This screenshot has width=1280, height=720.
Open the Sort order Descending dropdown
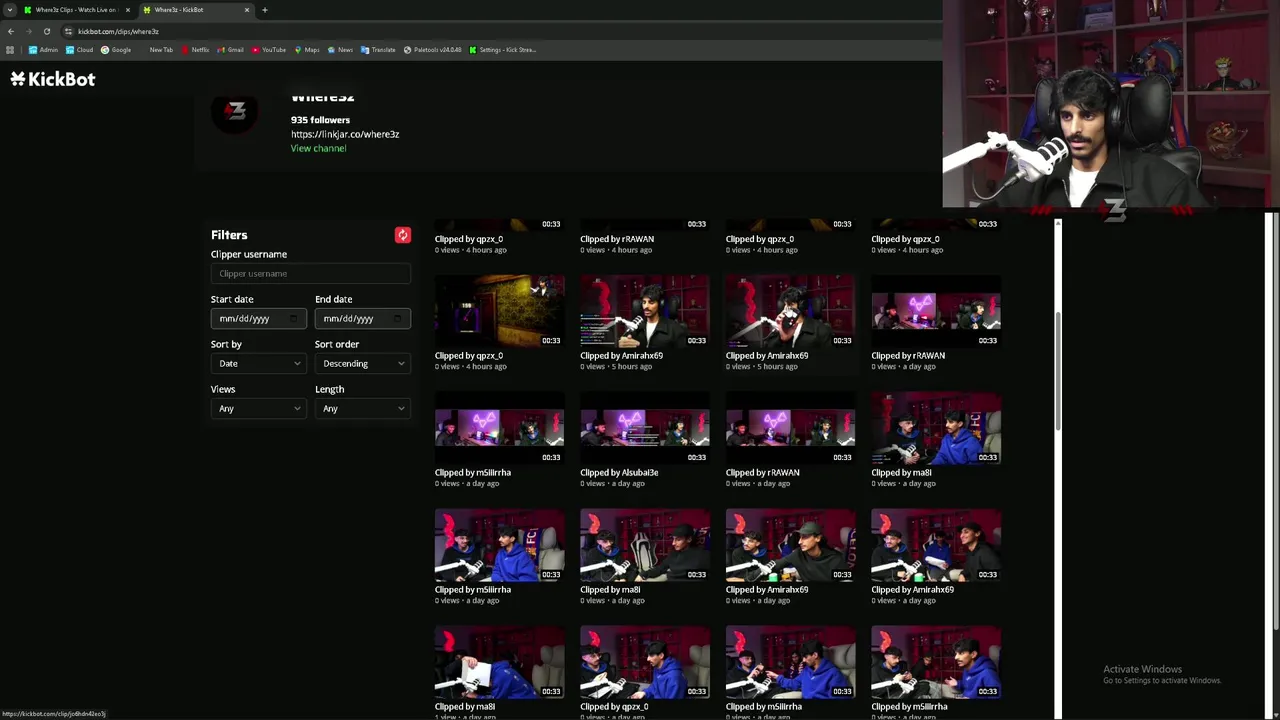[x=362, y=363]
